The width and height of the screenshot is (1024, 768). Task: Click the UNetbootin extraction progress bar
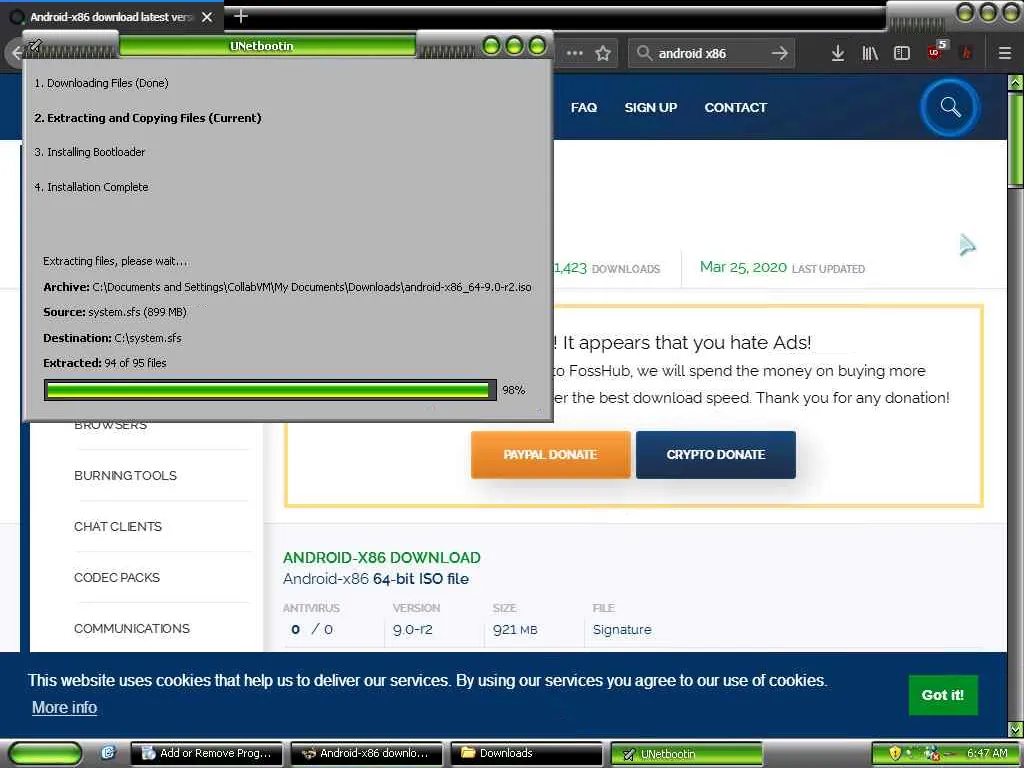(x=270, y=390)
